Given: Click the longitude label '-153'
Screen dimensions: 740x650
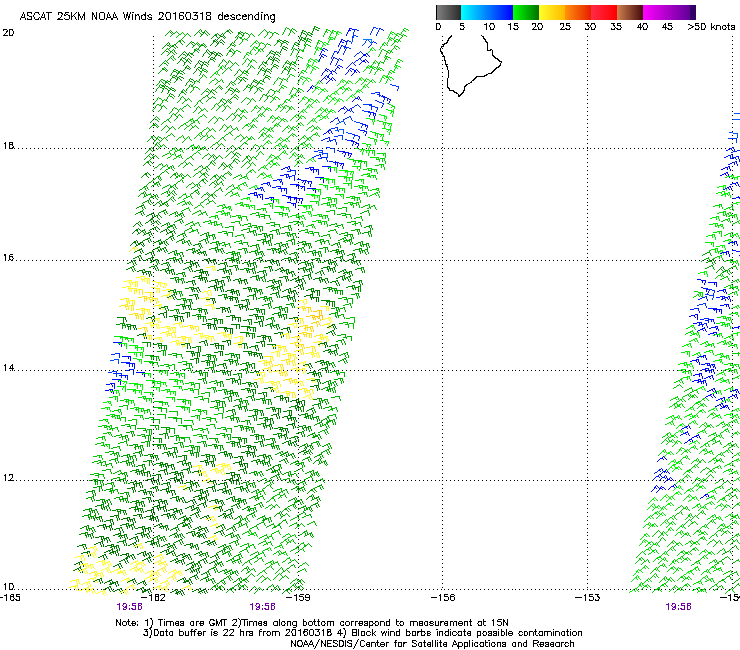Looking at the screenshot, I should pyautogui.click(x=588, y=598).
